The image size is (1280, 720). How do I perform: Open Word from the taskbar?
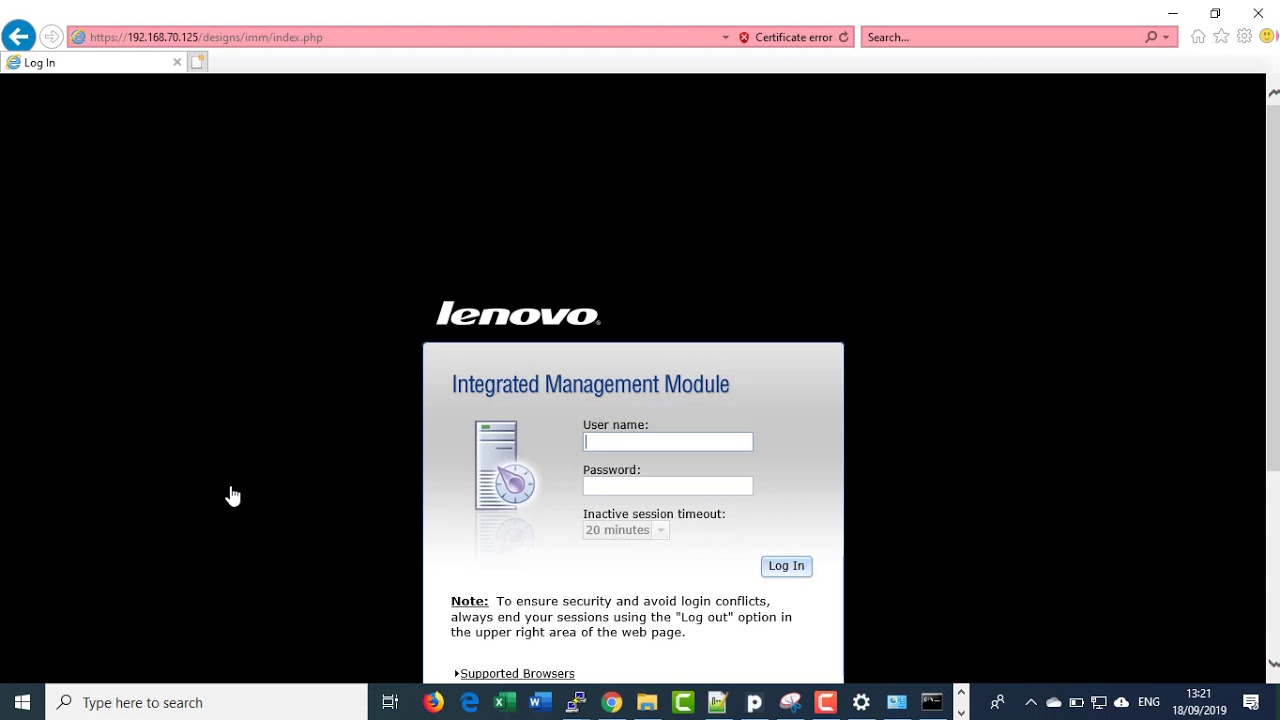540,702
